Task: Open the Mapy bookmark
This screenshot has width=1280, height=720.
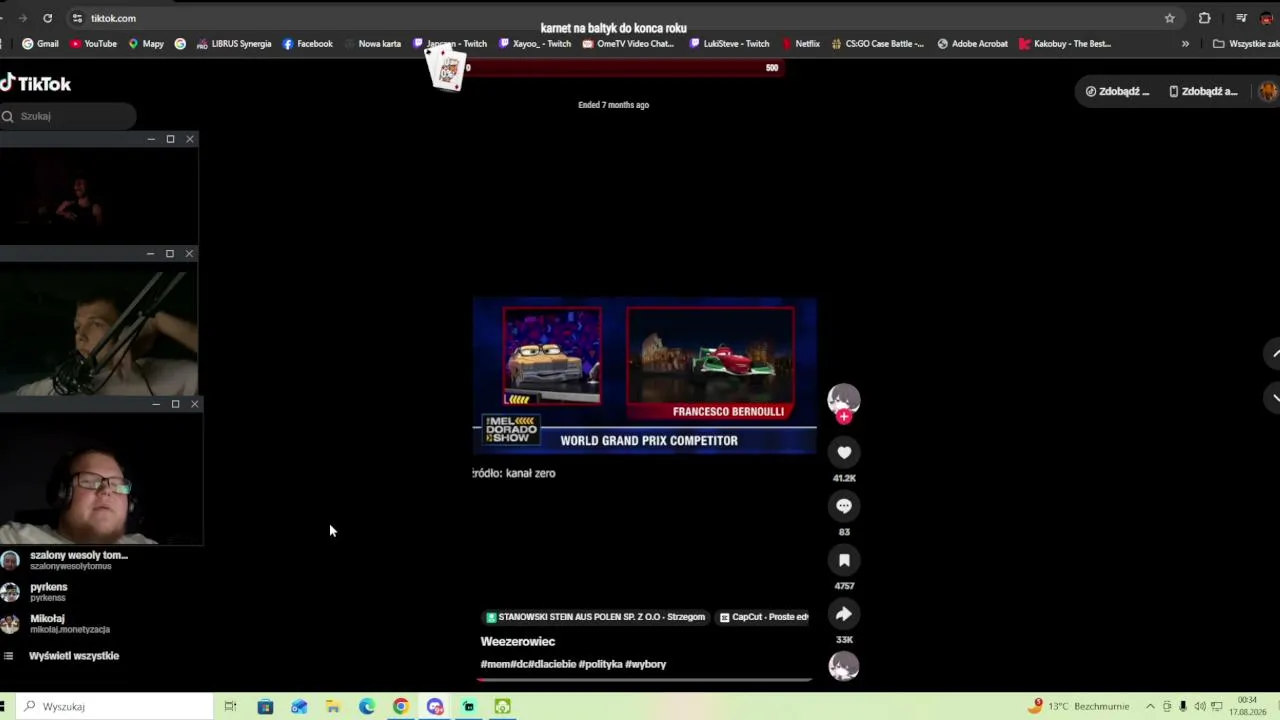Action: point(146,44)
